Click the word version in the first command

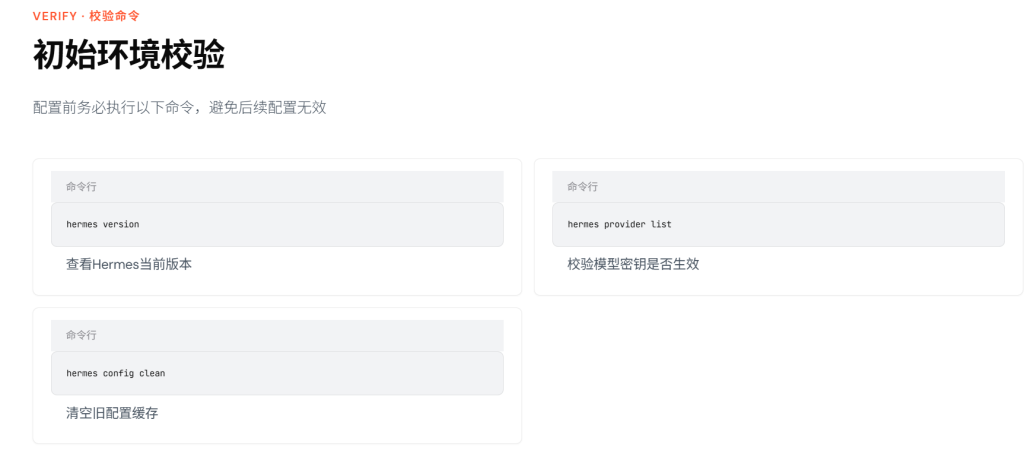click(121, 225)
